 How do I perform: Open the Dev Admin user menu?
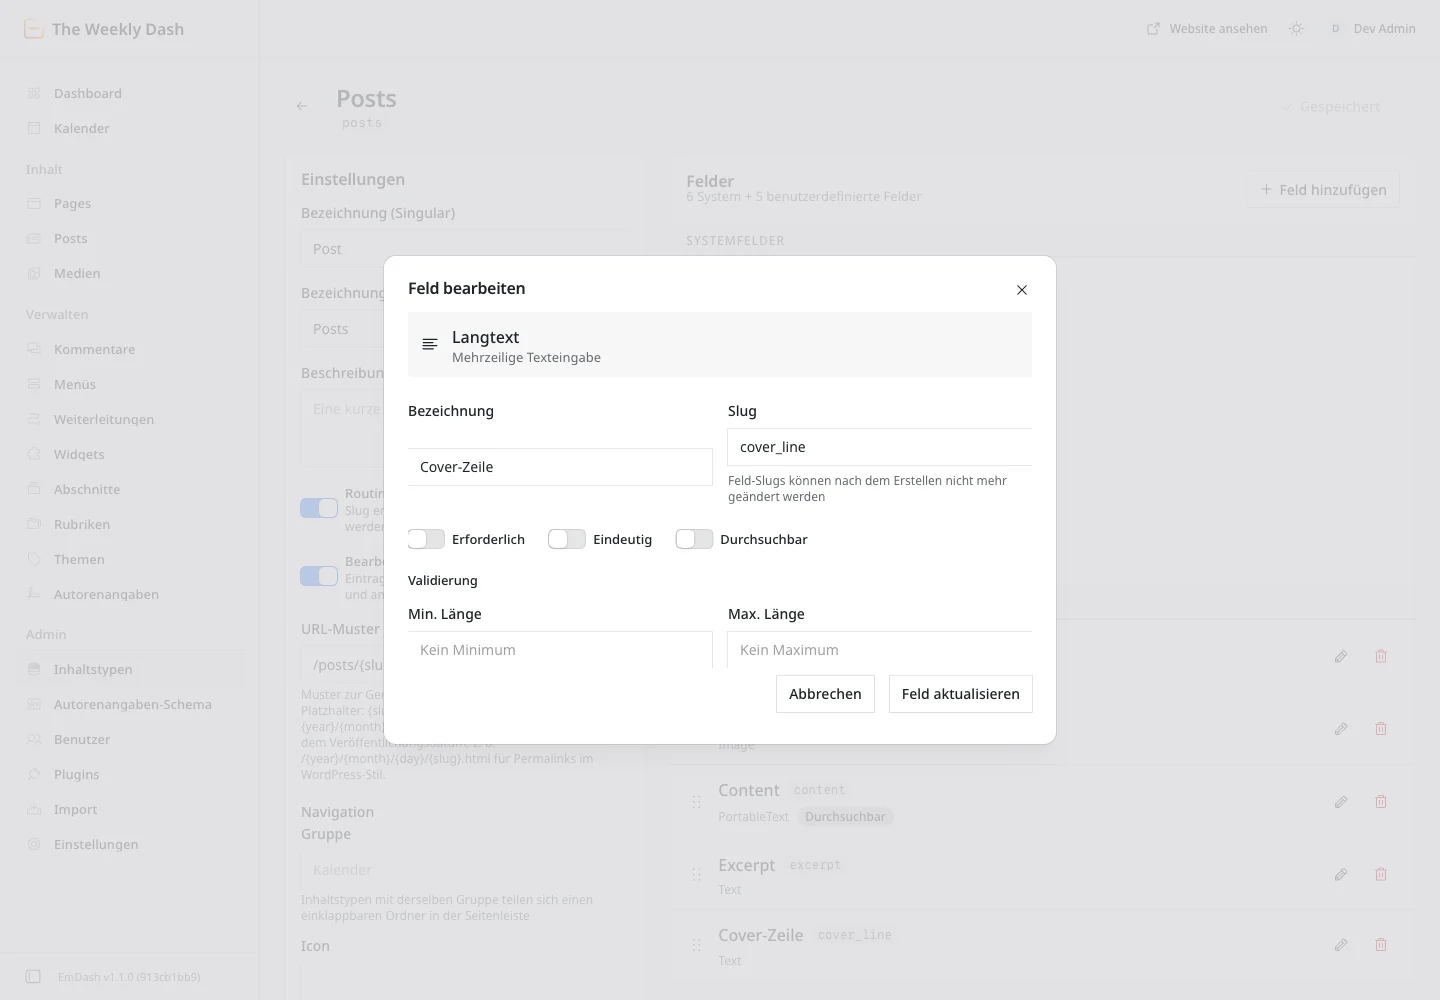[1372, 29]
